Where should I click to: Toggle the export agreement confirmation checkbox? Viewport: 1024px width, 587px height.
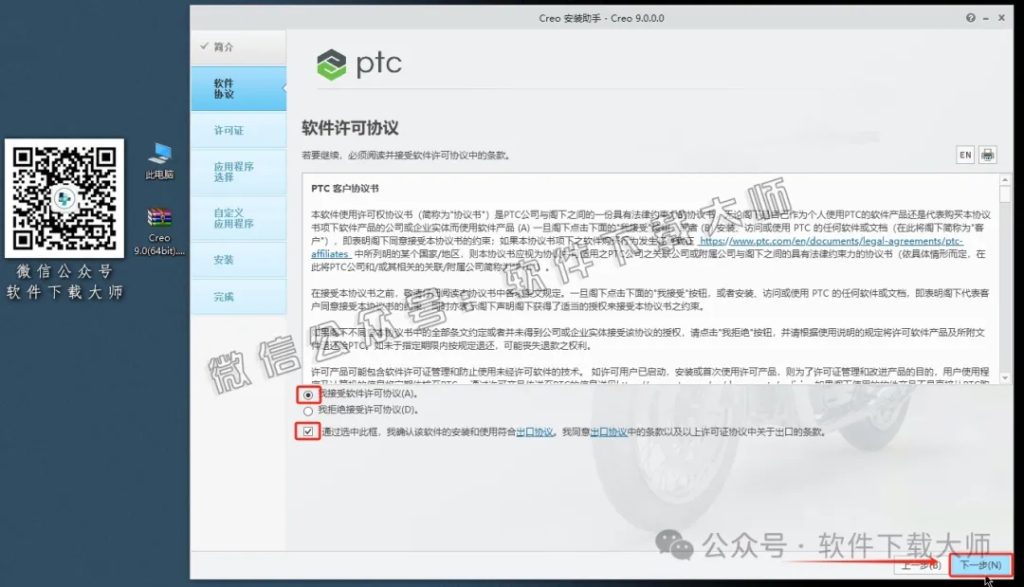(x=308, y=432)
